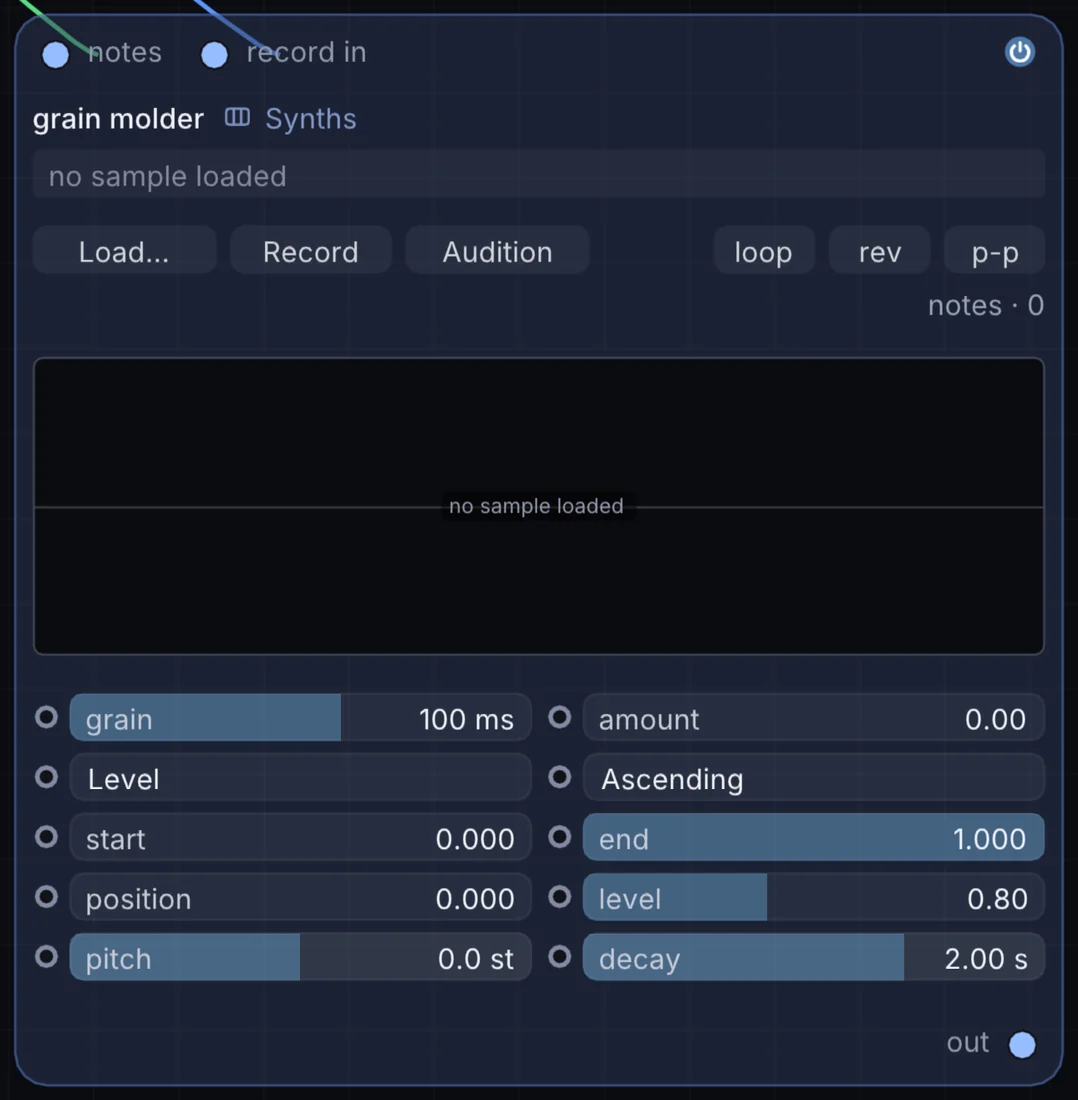The height and width of the screenshot is (1100, 1078).
Task: Click the empty waveform display
Action: pos(539,506)
